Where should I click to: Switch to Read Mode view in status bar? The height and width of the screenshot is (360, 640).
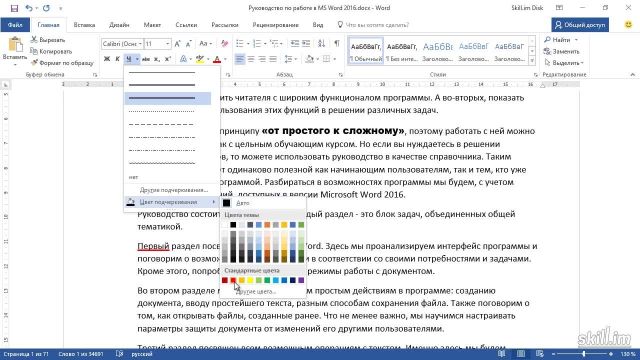(x=502, y=354)
